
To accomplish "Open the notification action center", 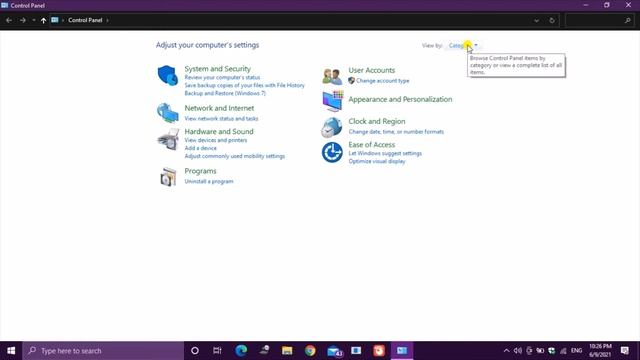I will [x=624, y=351].
